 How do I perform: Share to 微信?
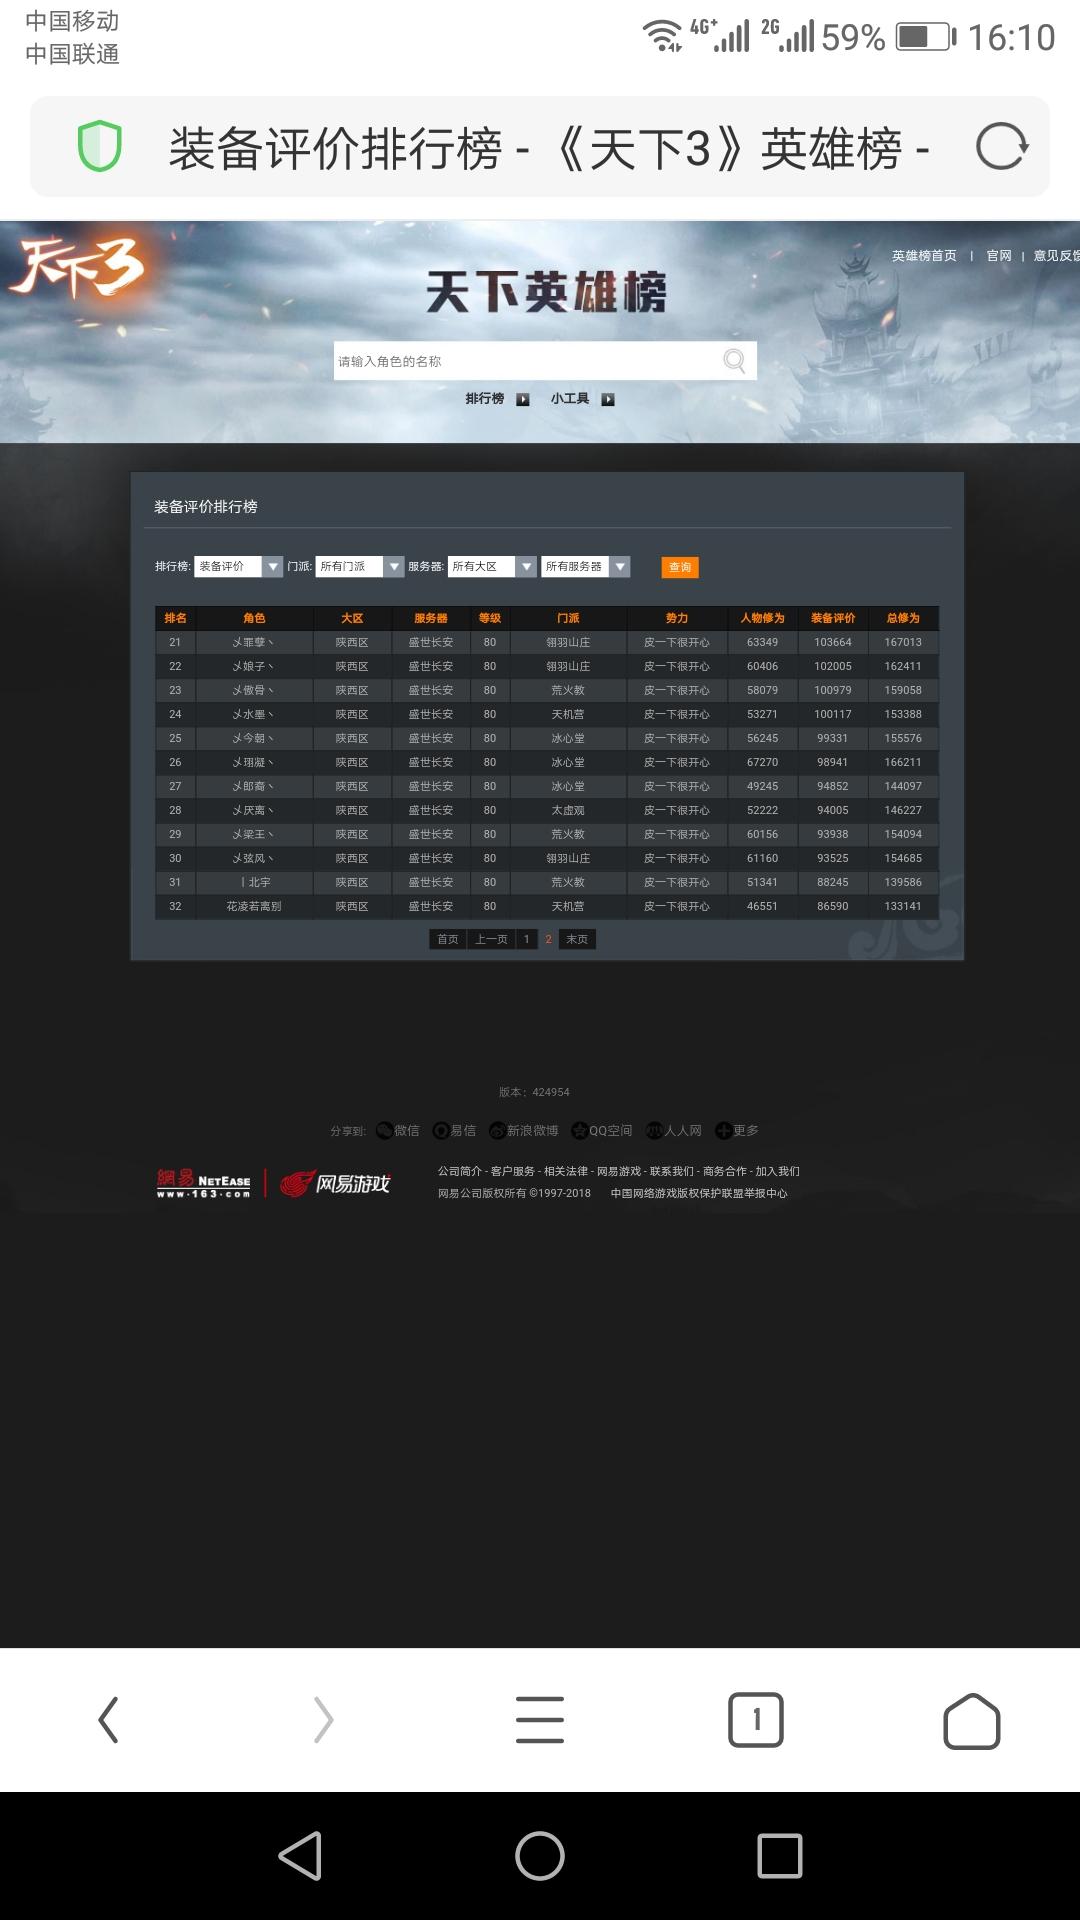tap(398, 1130)
